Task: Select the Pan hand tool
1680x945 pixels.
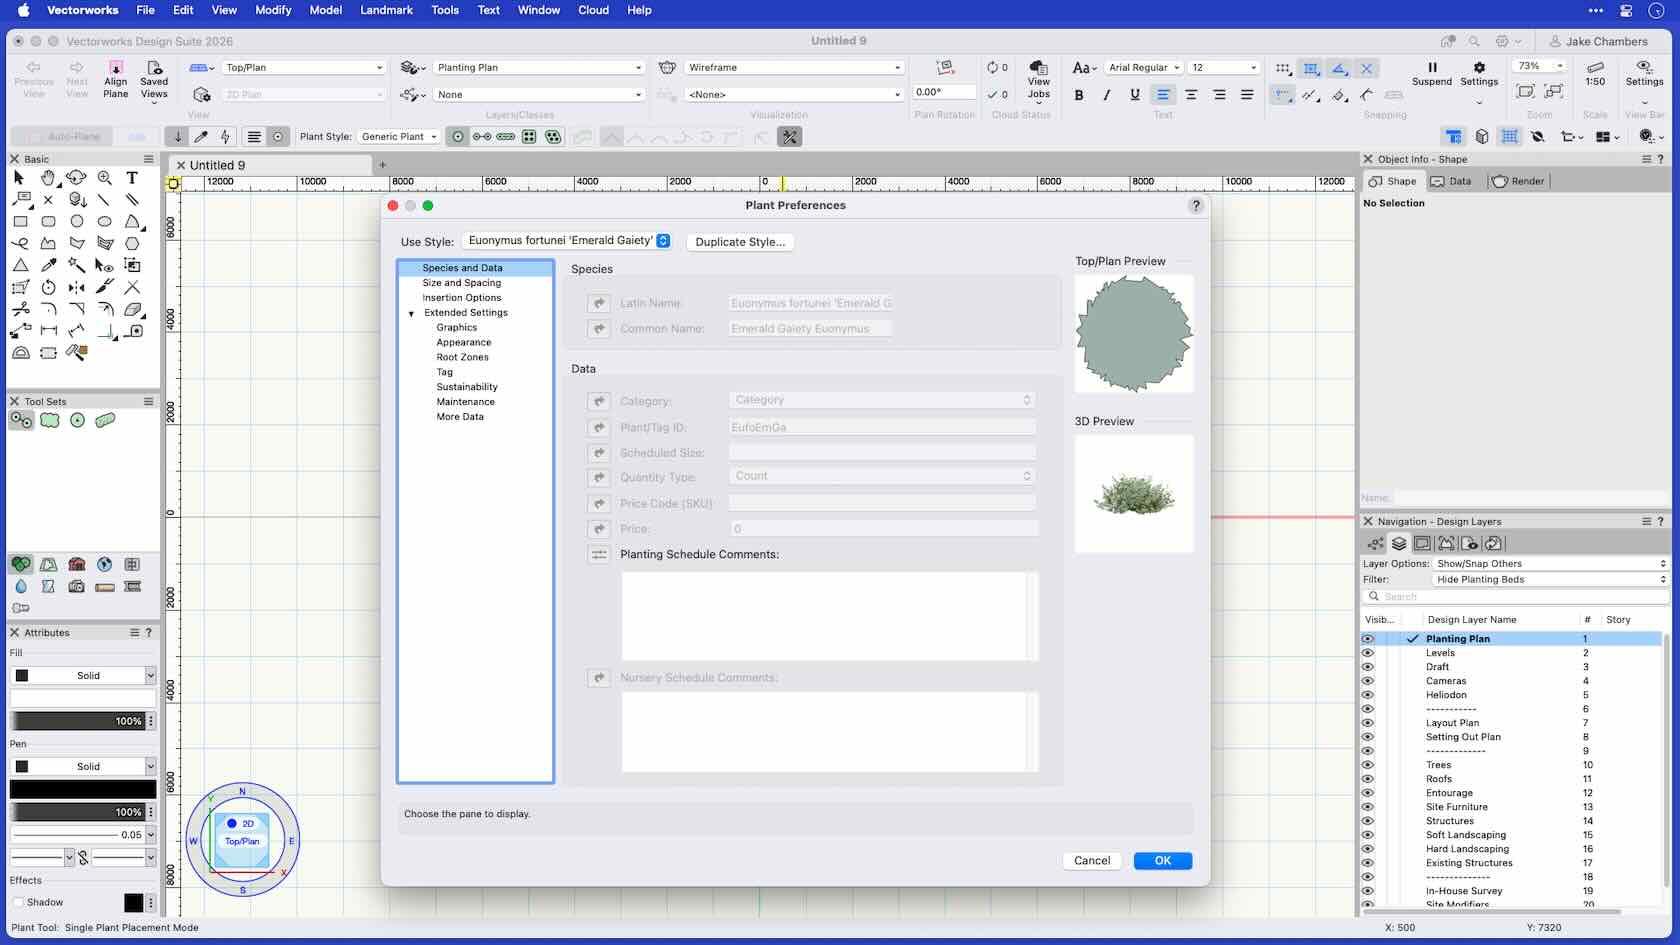Action: [x=48, y=178]
